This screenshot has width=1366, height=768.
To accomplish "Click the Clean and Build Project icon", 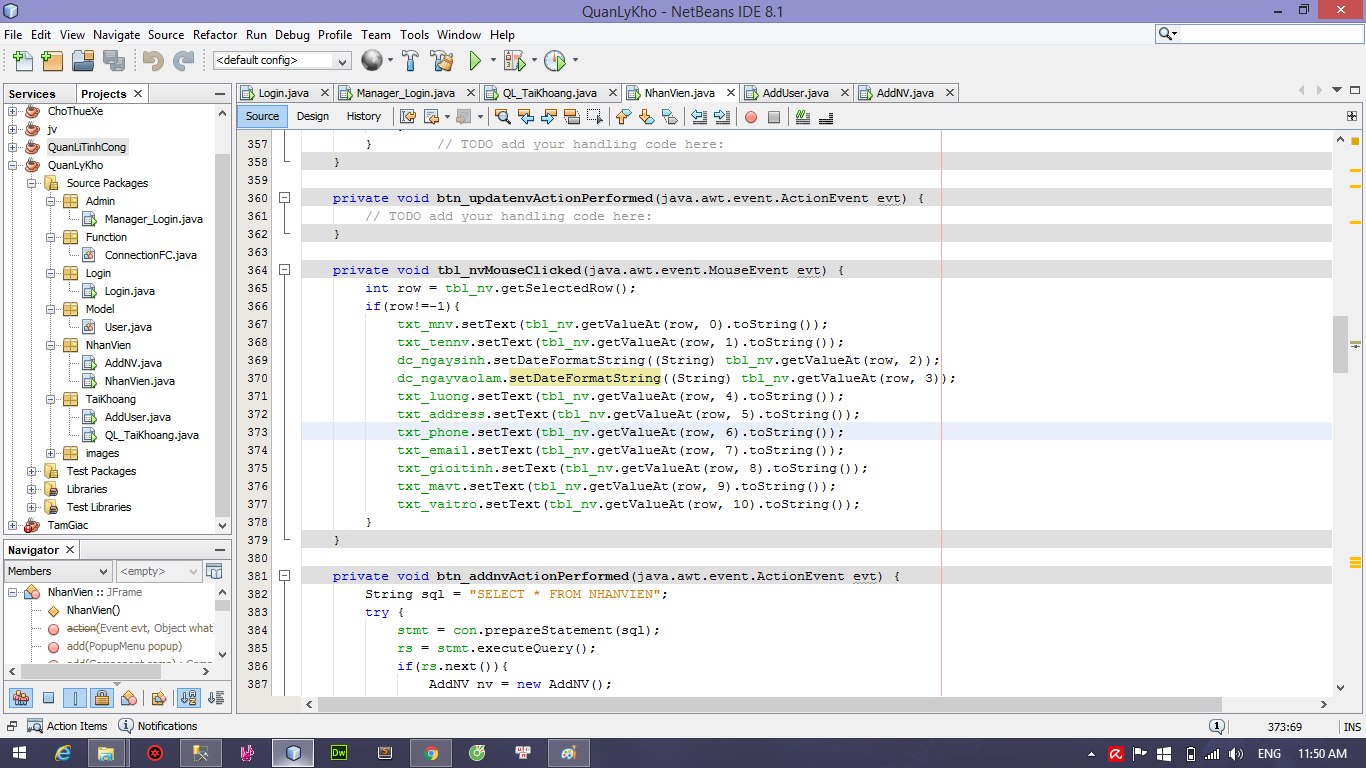I will coord(442,61).
